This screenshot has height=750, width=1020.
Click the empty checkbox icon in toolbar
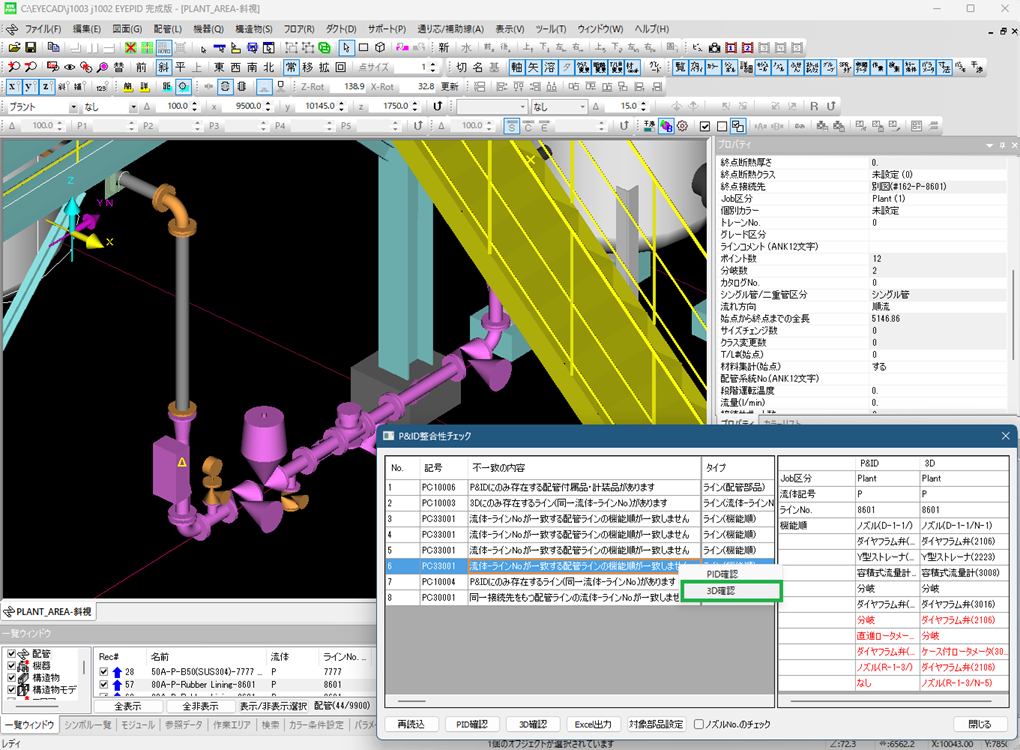tap(721, 126)
